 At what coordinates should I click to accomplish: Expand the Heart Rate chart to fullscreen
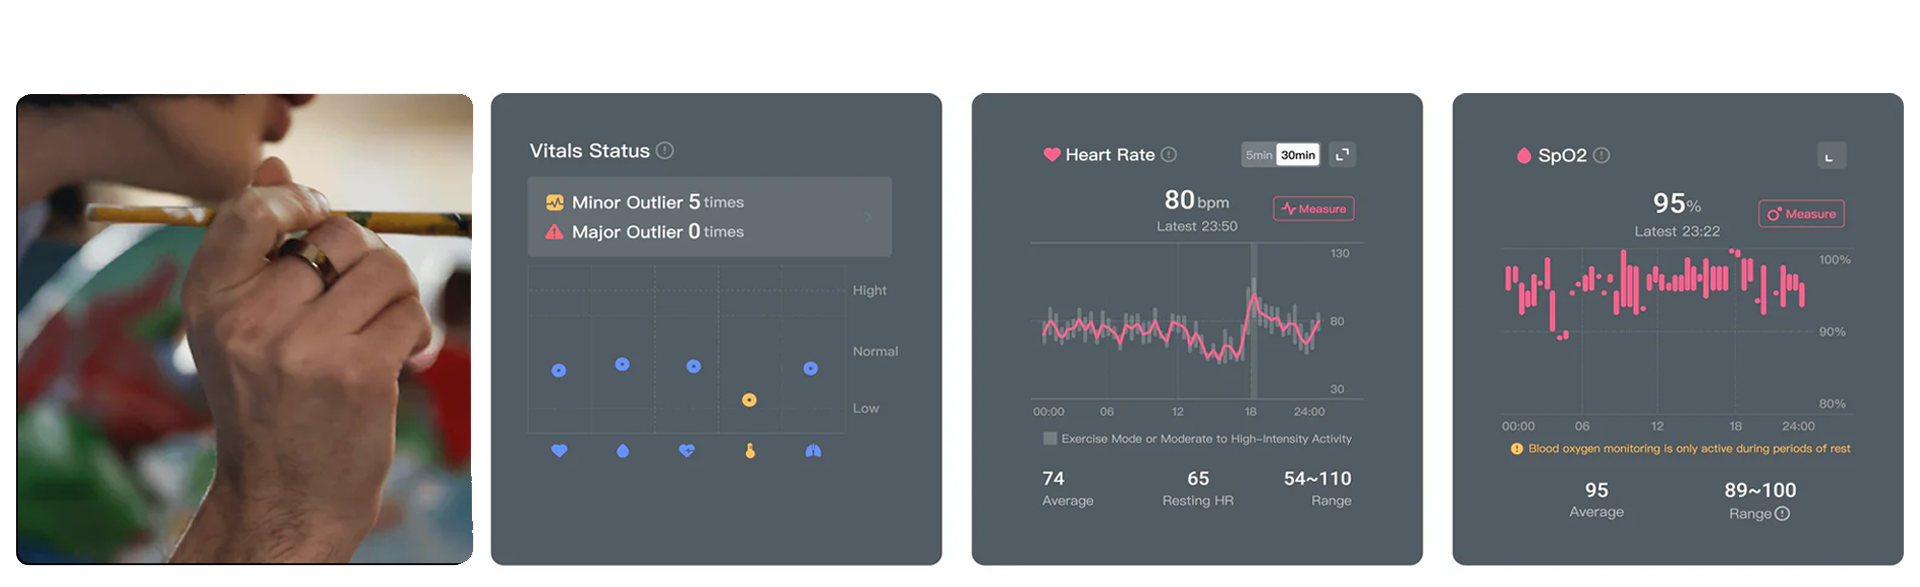(1343, 154)
